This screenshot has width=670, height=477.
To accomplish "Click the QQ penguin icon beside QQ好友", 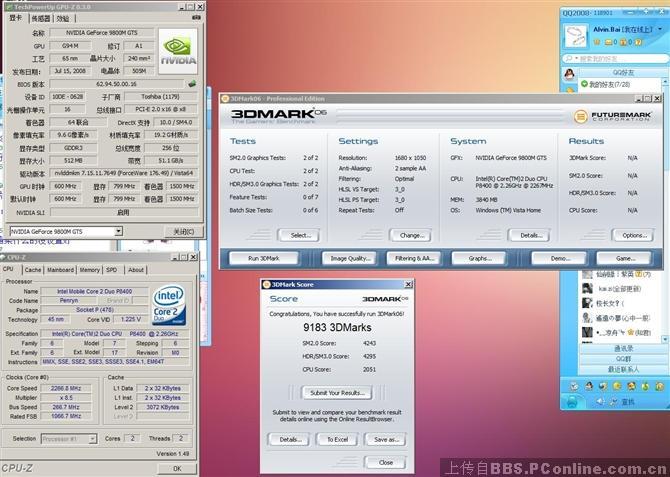I will pos(569,74).
